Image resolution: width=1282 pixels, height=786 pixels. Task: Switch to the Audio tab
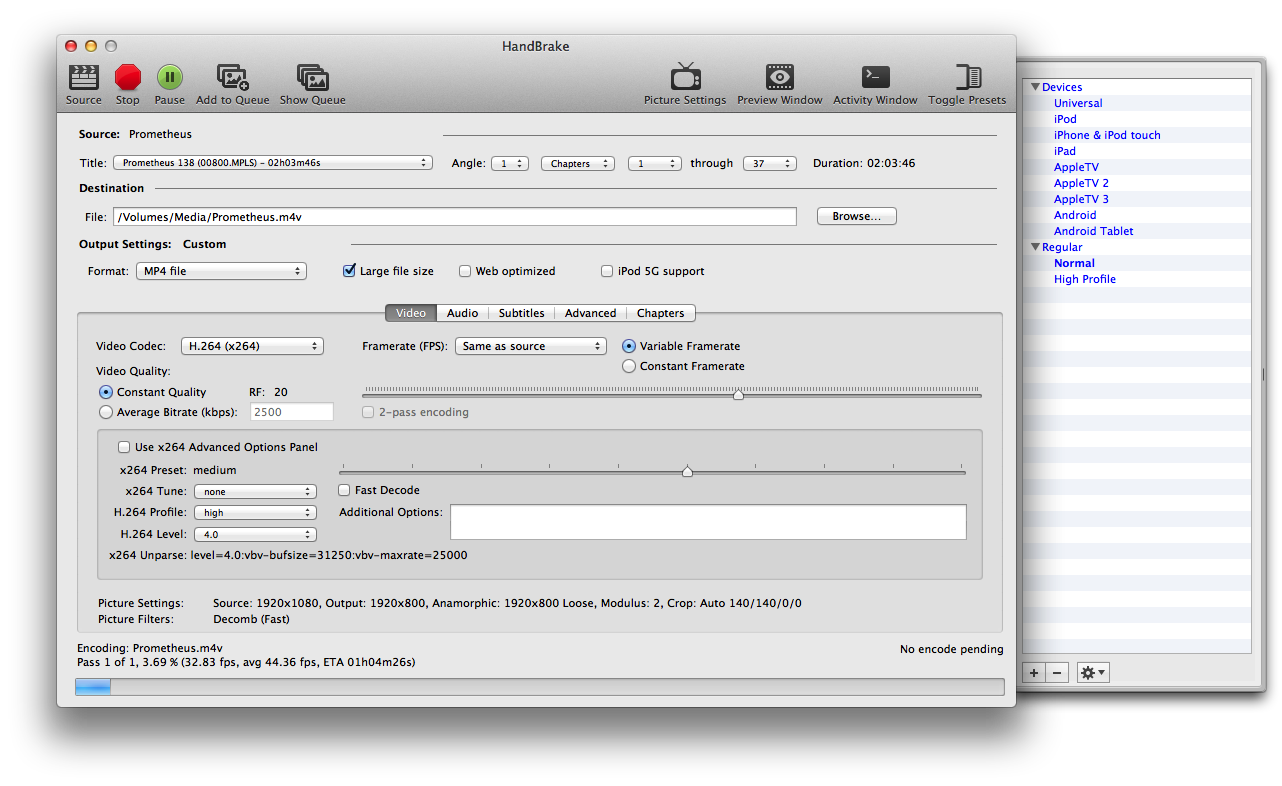coord(462,313)
